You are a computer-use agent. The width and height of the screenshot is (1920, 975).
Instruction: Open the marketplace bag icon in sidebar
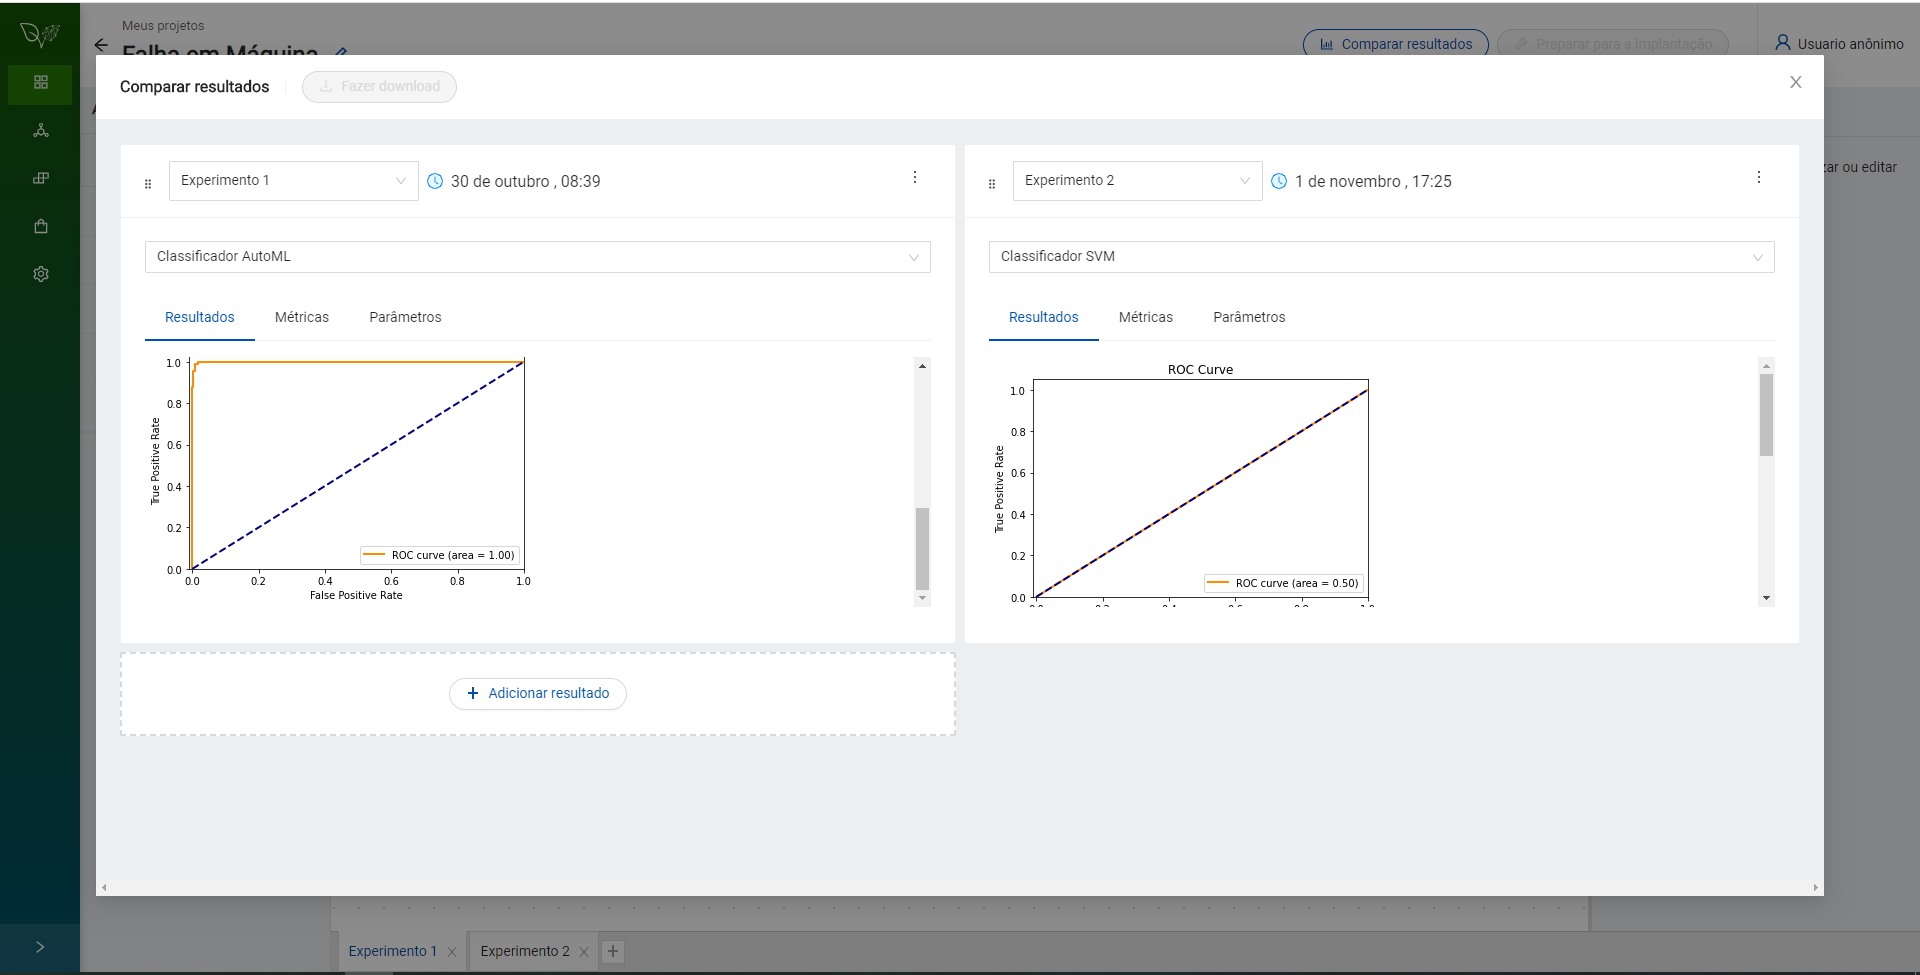40,226
